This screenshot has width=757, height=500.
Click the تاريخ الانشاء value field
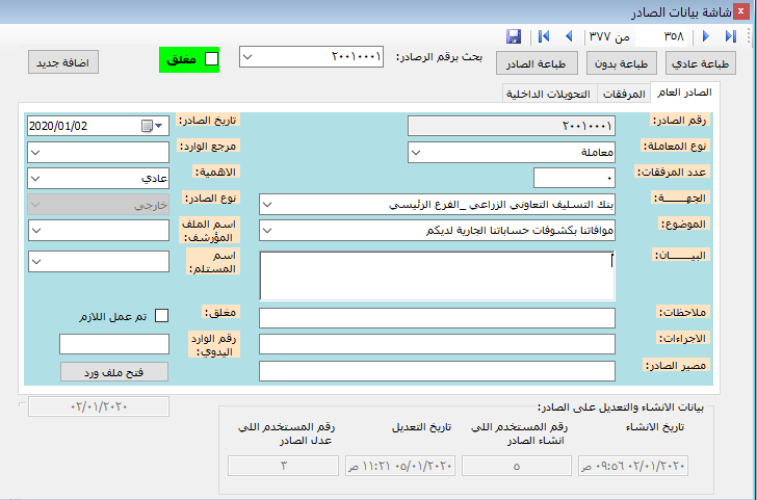click(x=633, y=466)
